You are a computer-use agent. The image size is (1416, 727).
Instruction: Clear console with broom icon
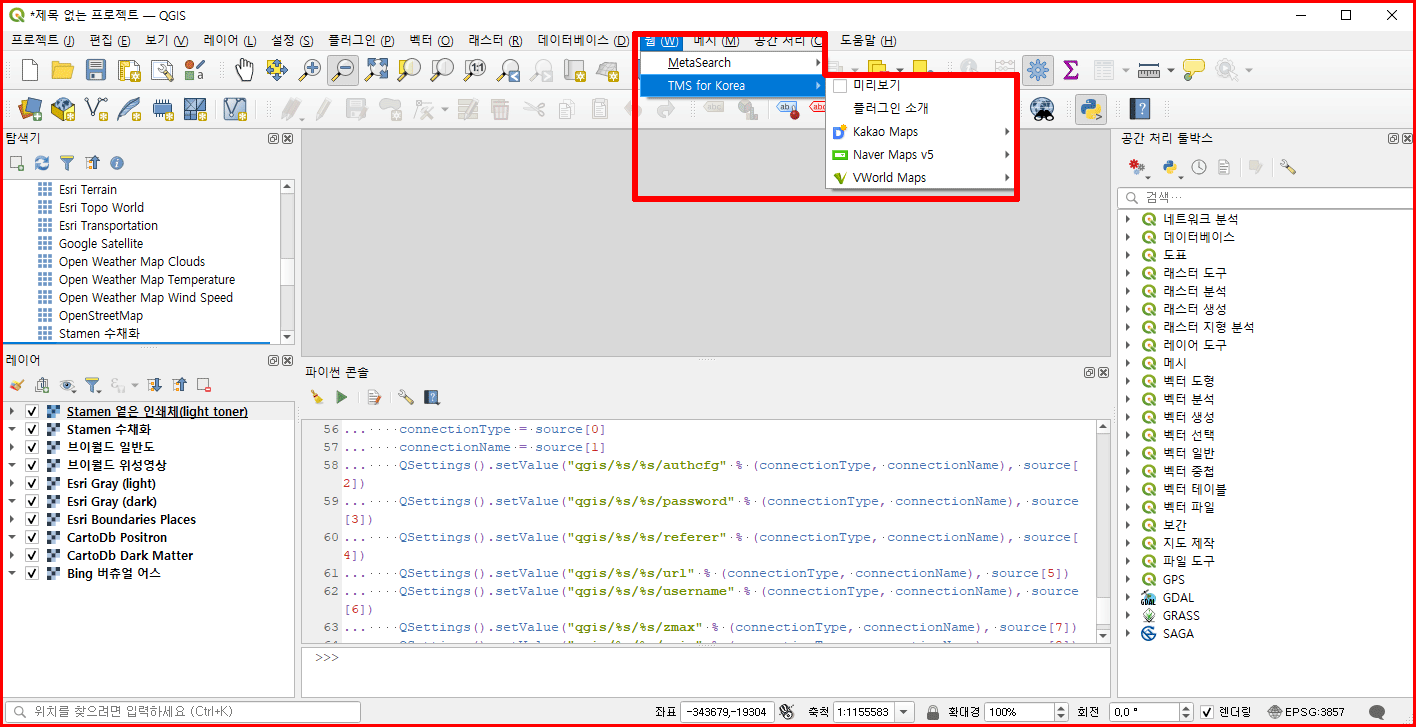click(x=316, y=397)
